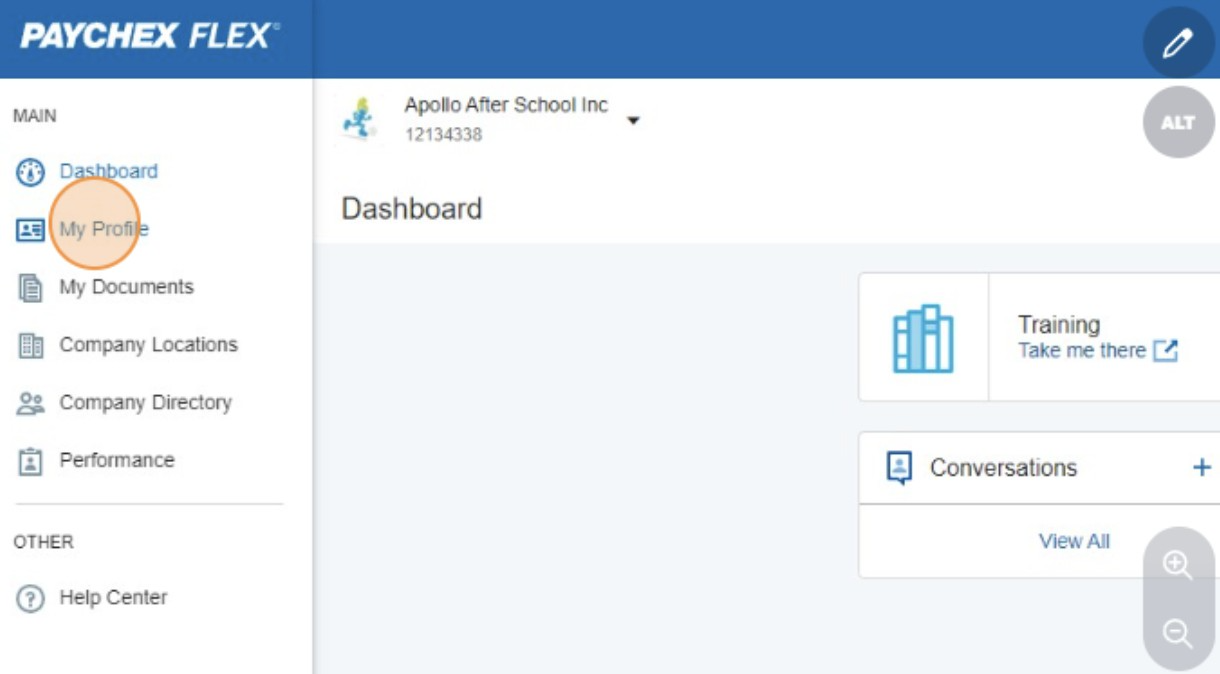
Task: Click the Training card title
Action: pyautogui.click(x=1059, y=325)
